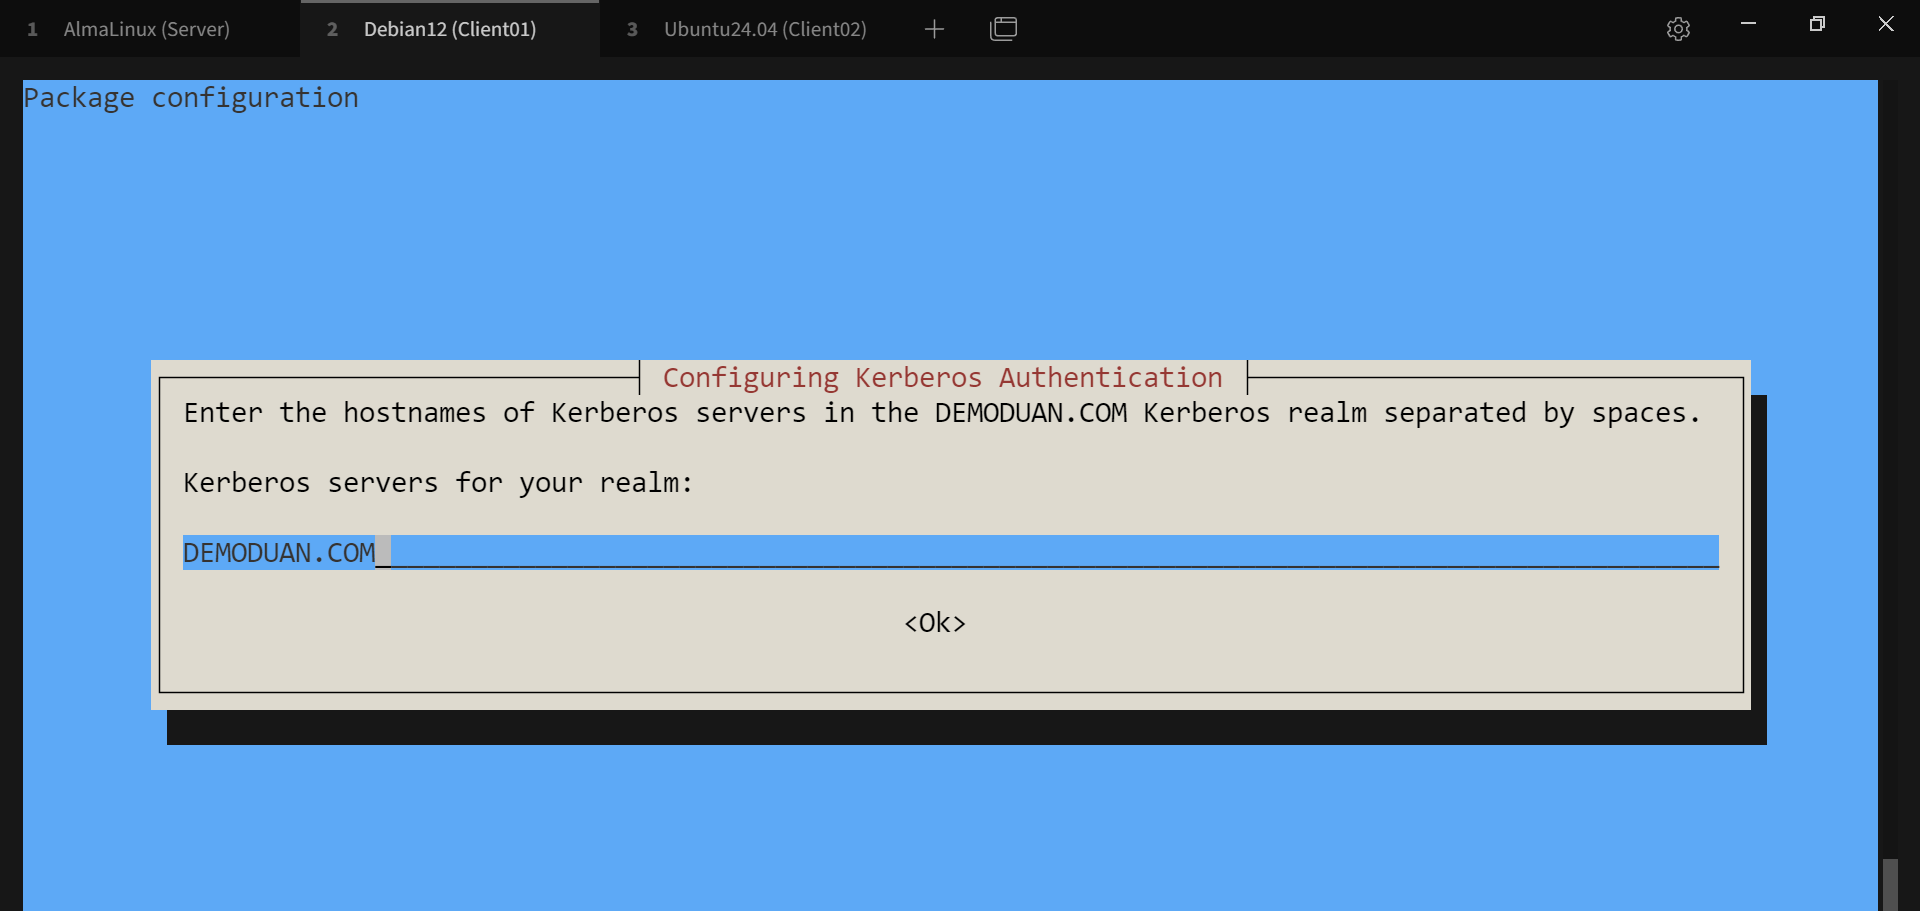Minimize the terminal window
This screenshot has width=1920, height=911.
coord(1748,24)
